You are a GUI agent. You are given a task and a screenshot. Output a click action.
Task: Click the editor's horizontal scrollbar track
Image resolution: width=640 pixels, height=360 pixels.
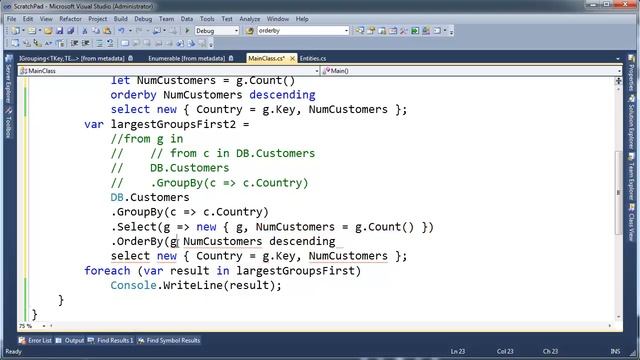coord(330,326)
